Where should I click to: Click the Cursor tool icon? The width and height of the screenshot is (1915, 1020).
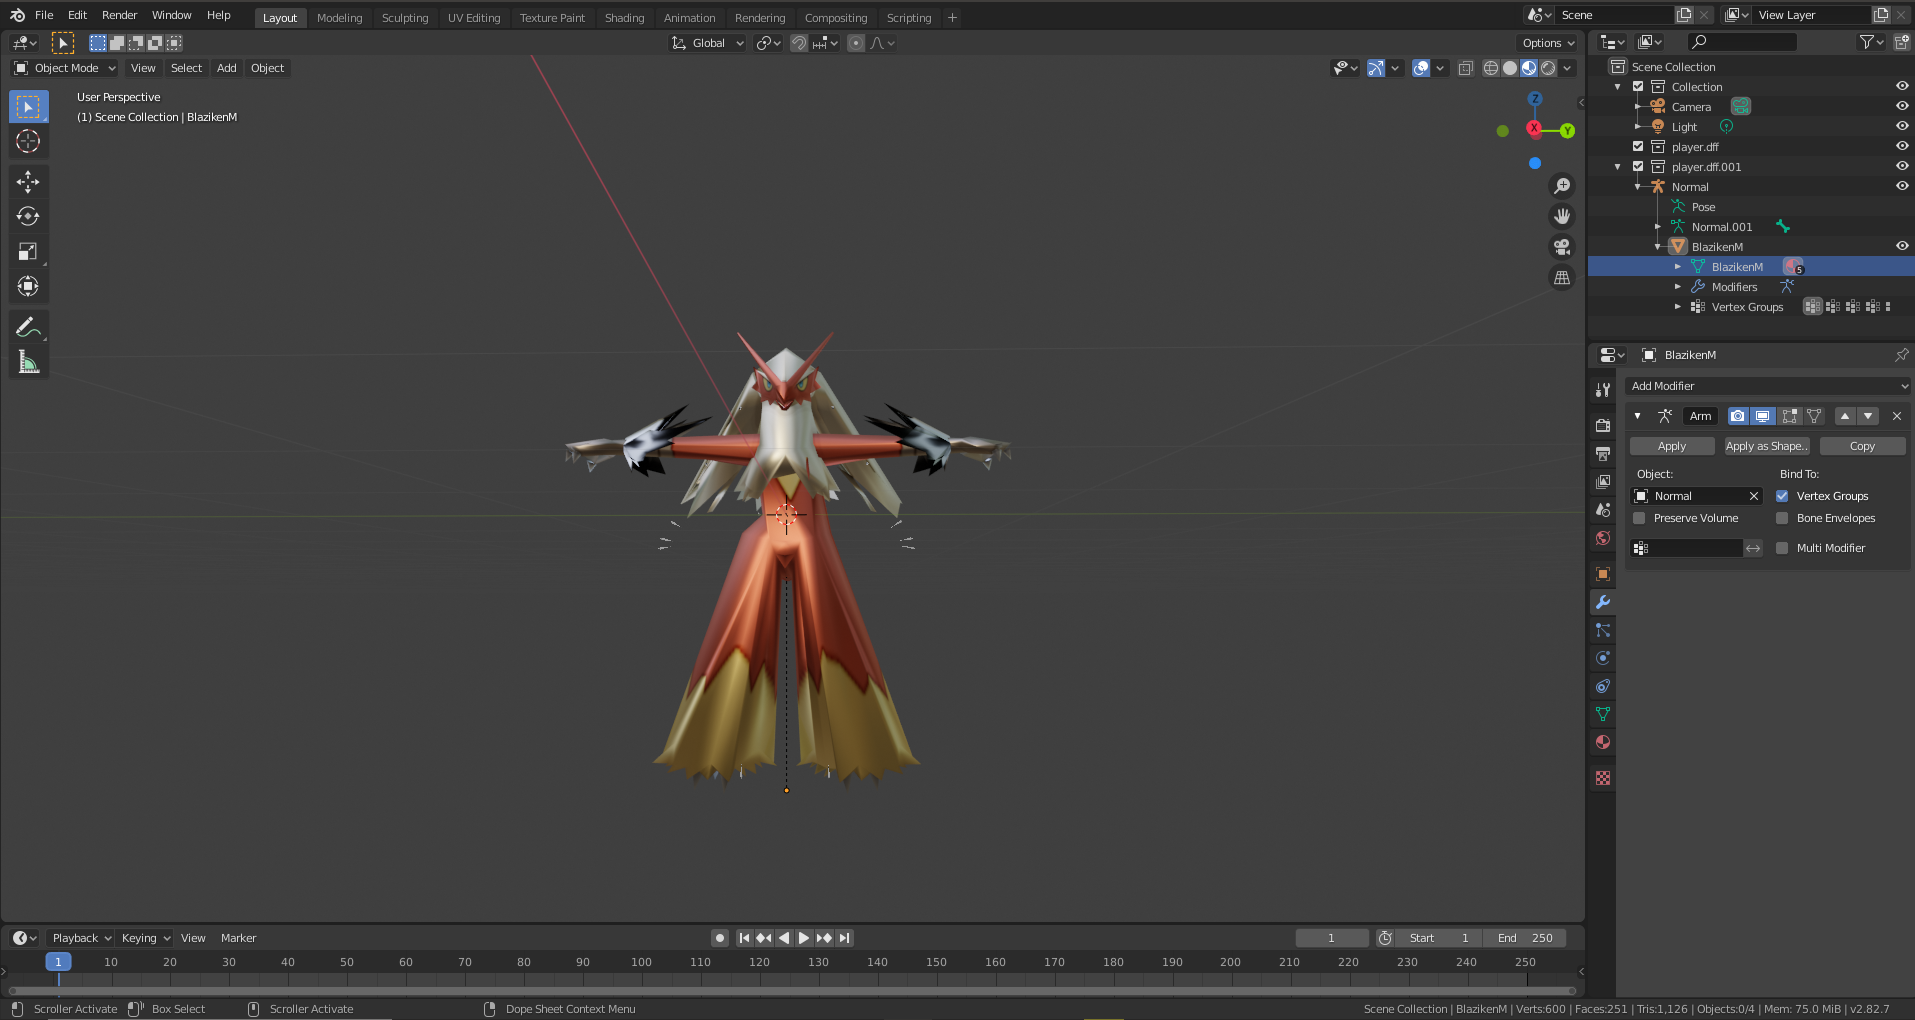point(28,141)
